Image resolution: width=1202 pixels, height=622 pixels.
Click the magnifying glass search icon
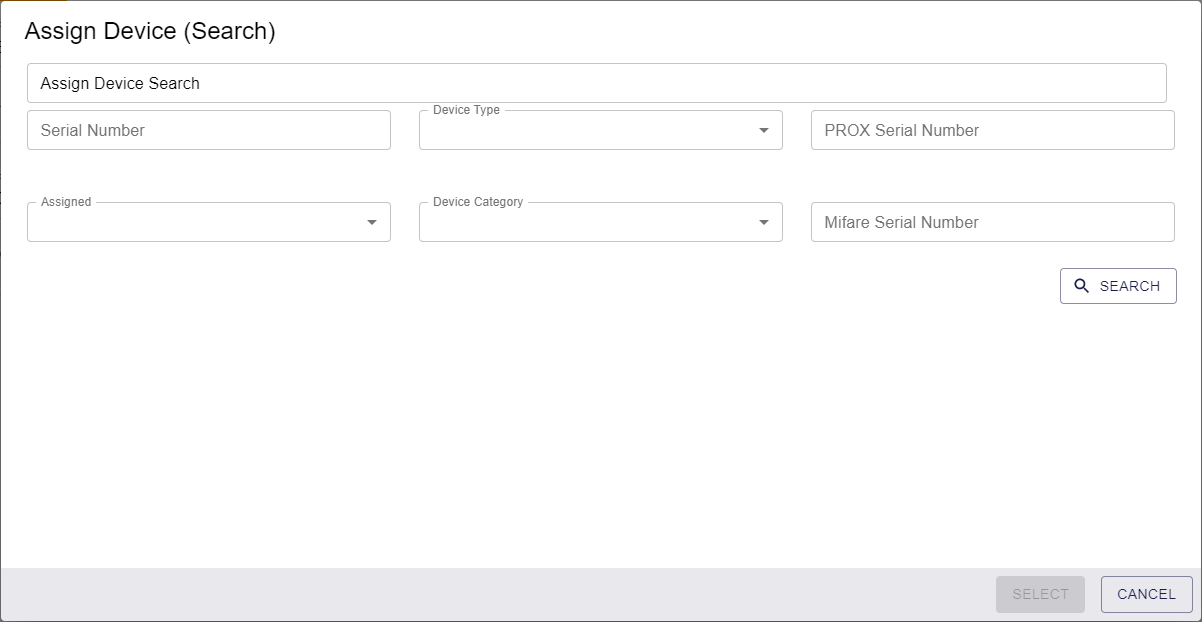[1081, 286]
